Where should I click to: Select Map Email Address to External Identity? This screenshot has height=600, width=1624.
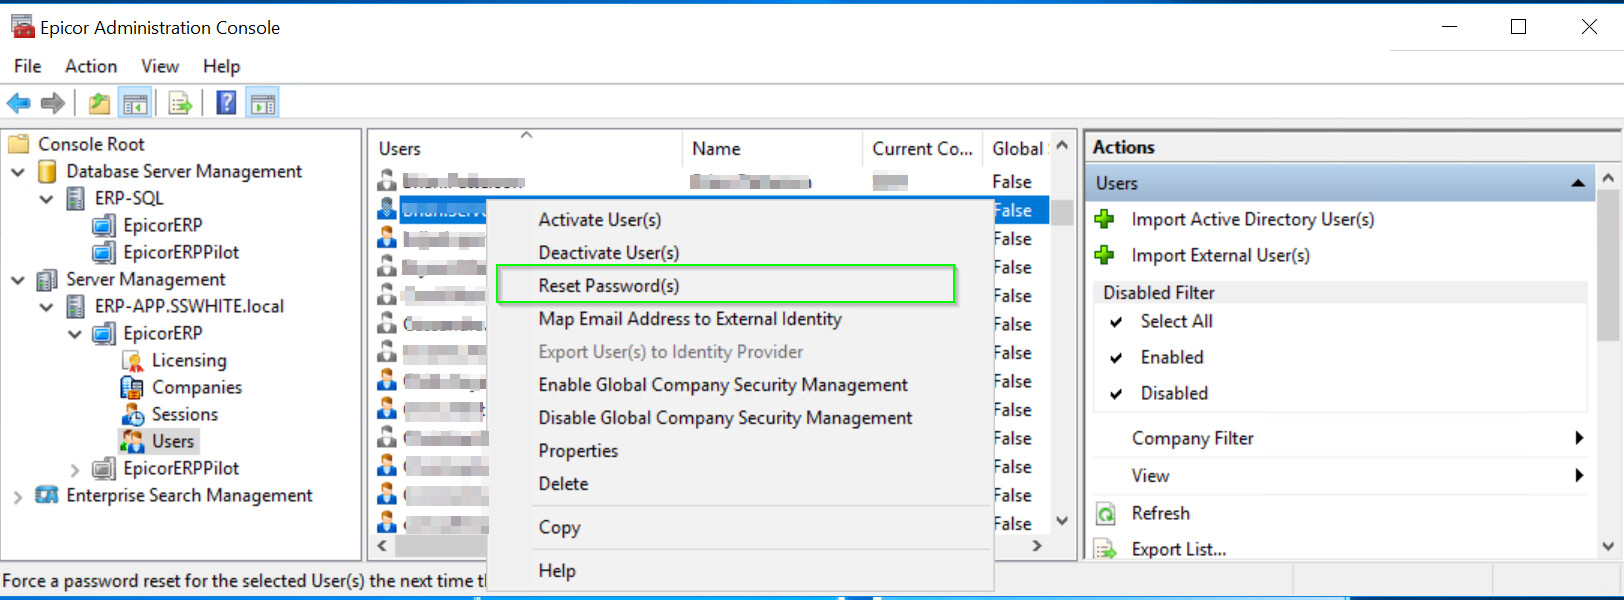click(x=690, y=319)
